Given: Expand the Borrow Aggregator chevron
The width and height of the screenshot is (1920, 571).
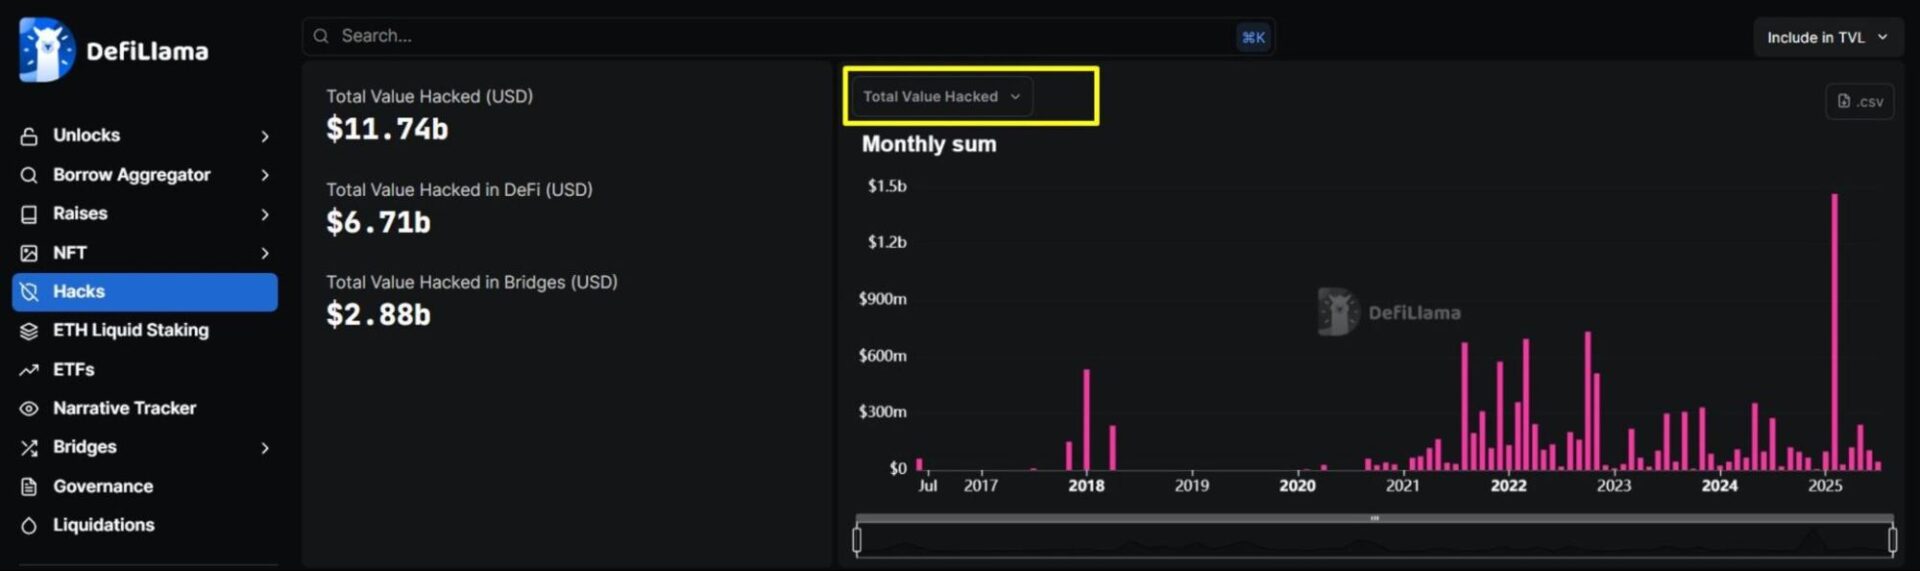Looking at the screenshot, I should click(x=265, y=175).
